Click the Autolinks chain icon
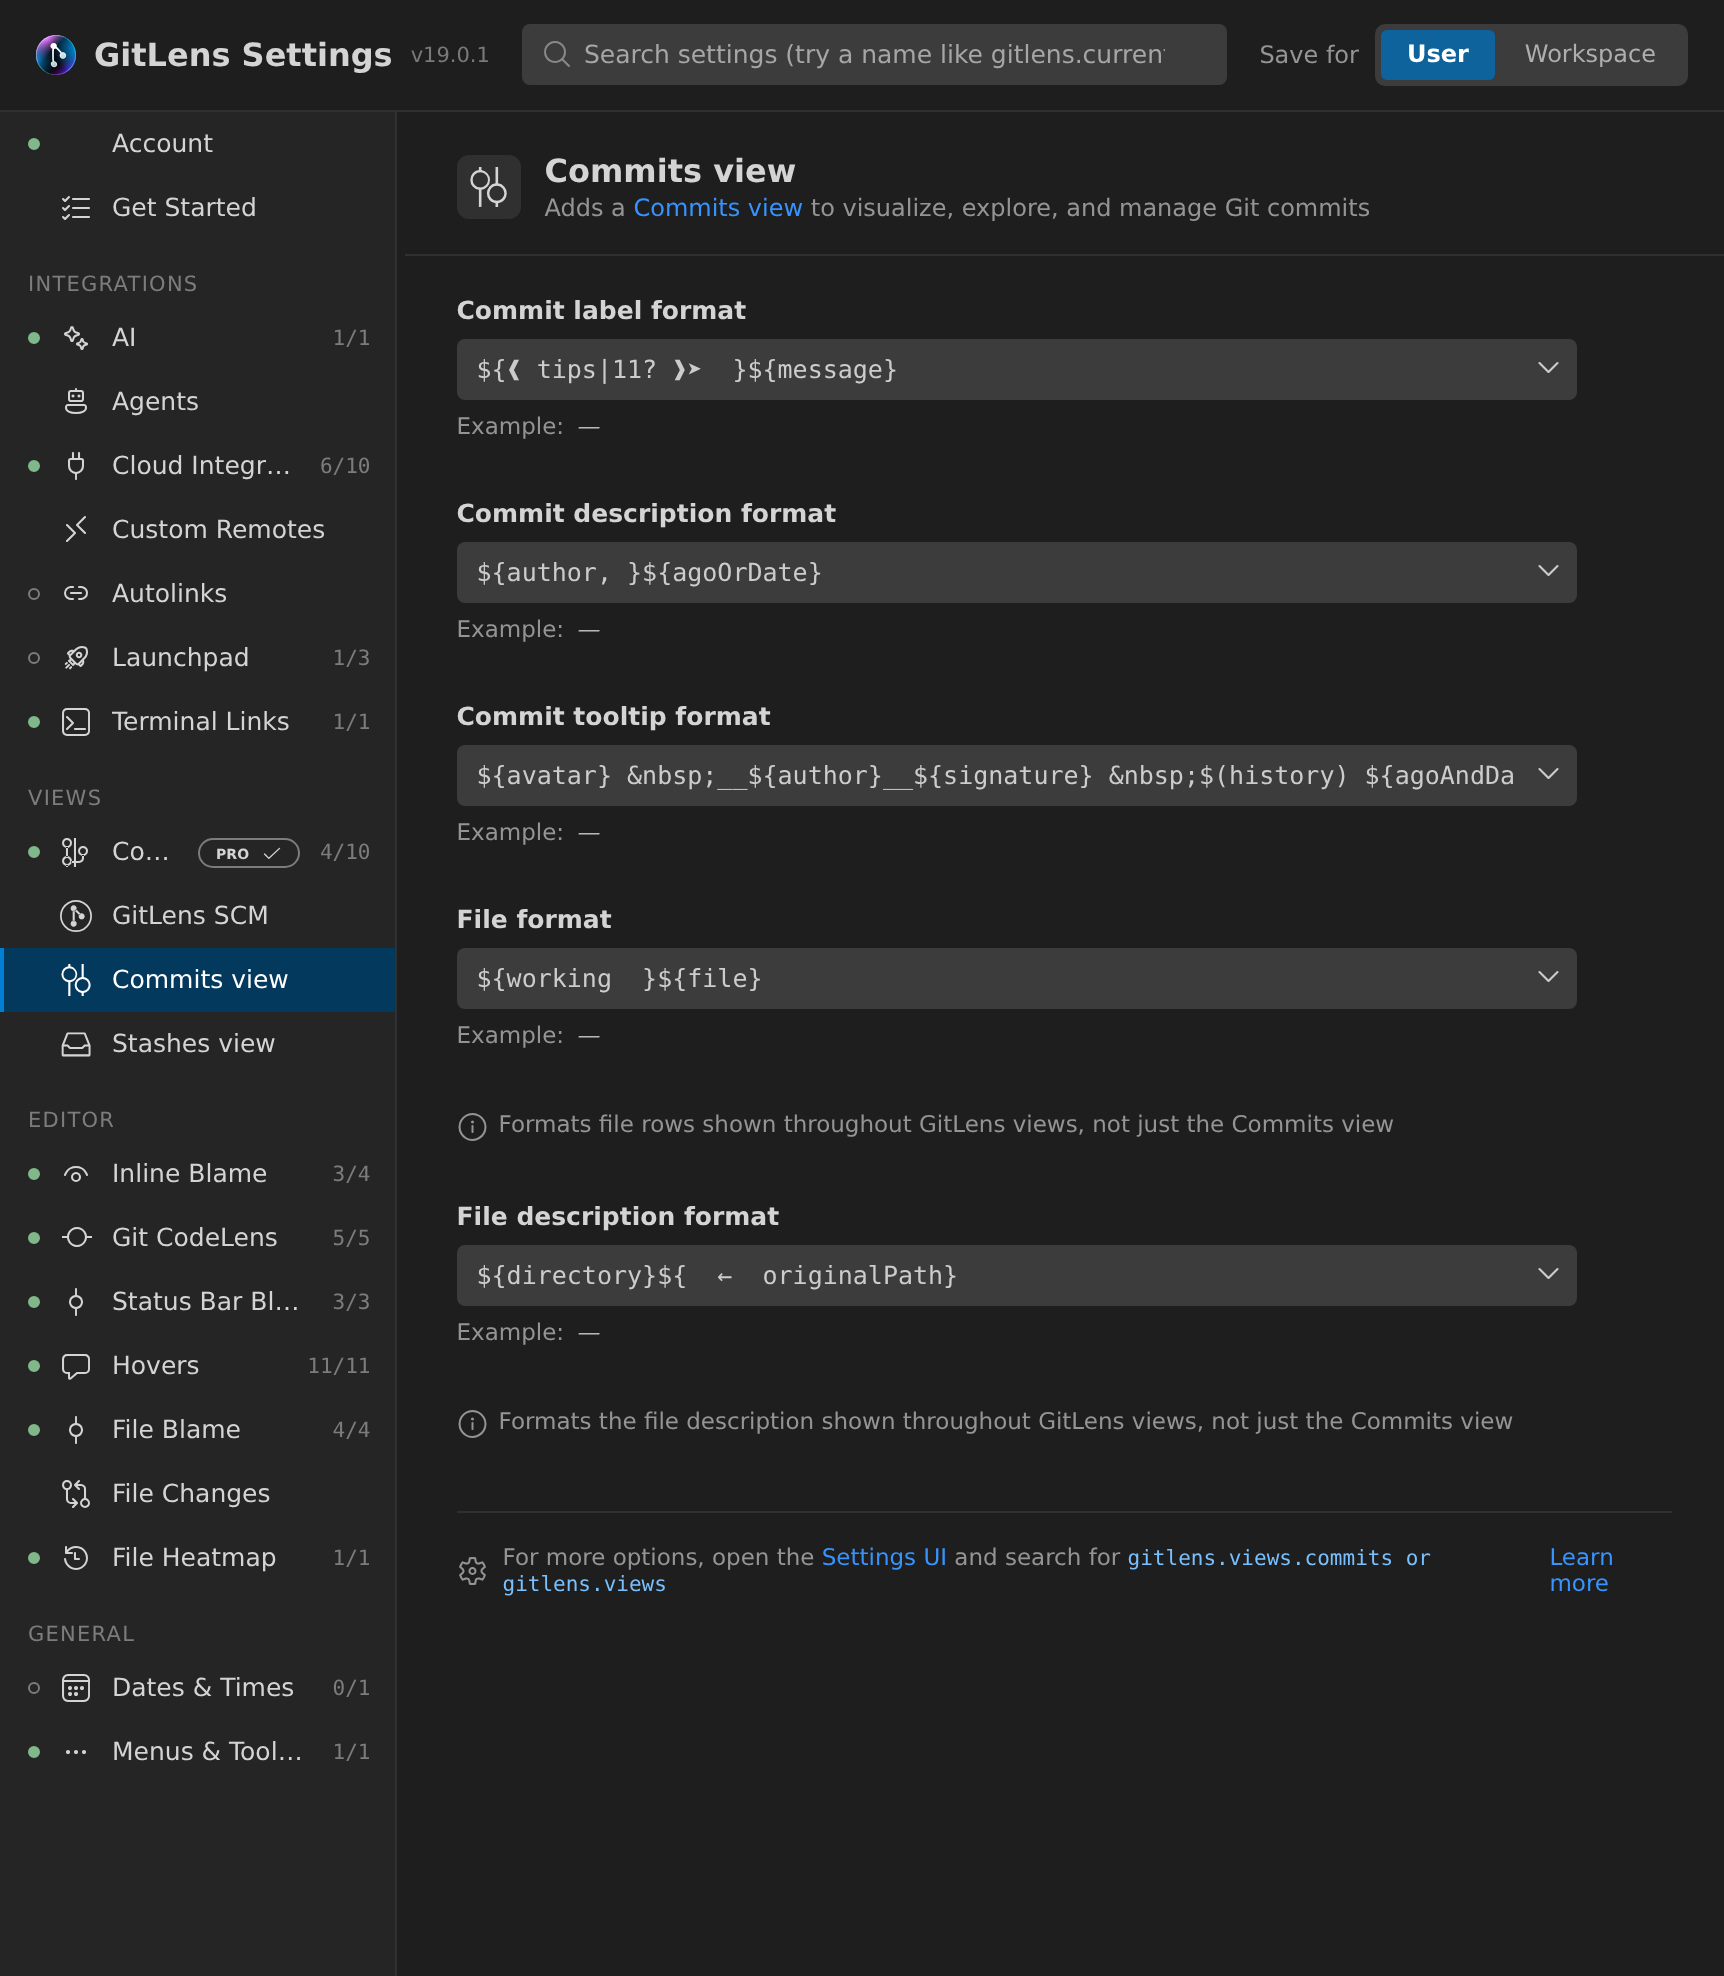This screenshot has width=1724, height=1976. click(x=76, y=593)
